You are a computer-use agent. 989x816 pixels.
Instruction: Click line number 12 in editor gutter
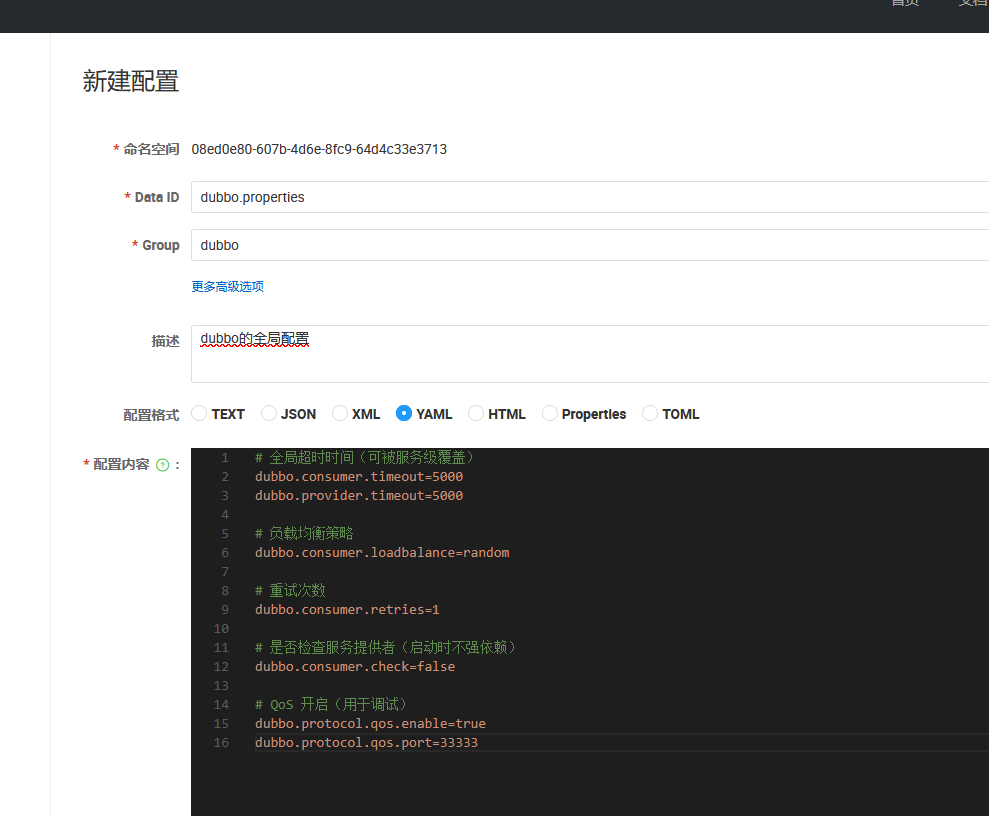pyautogui.click(x=221, y=666)
